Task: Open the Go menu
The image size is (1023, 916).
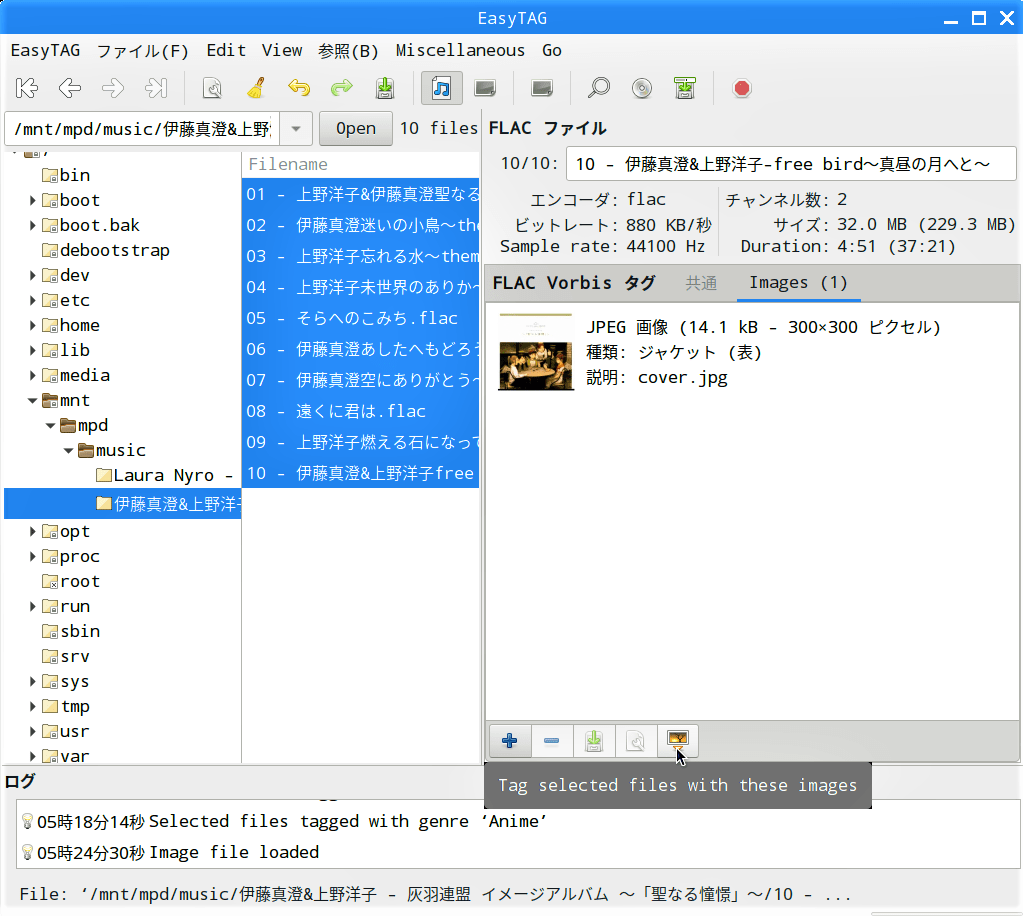Action: click(552, 50)
